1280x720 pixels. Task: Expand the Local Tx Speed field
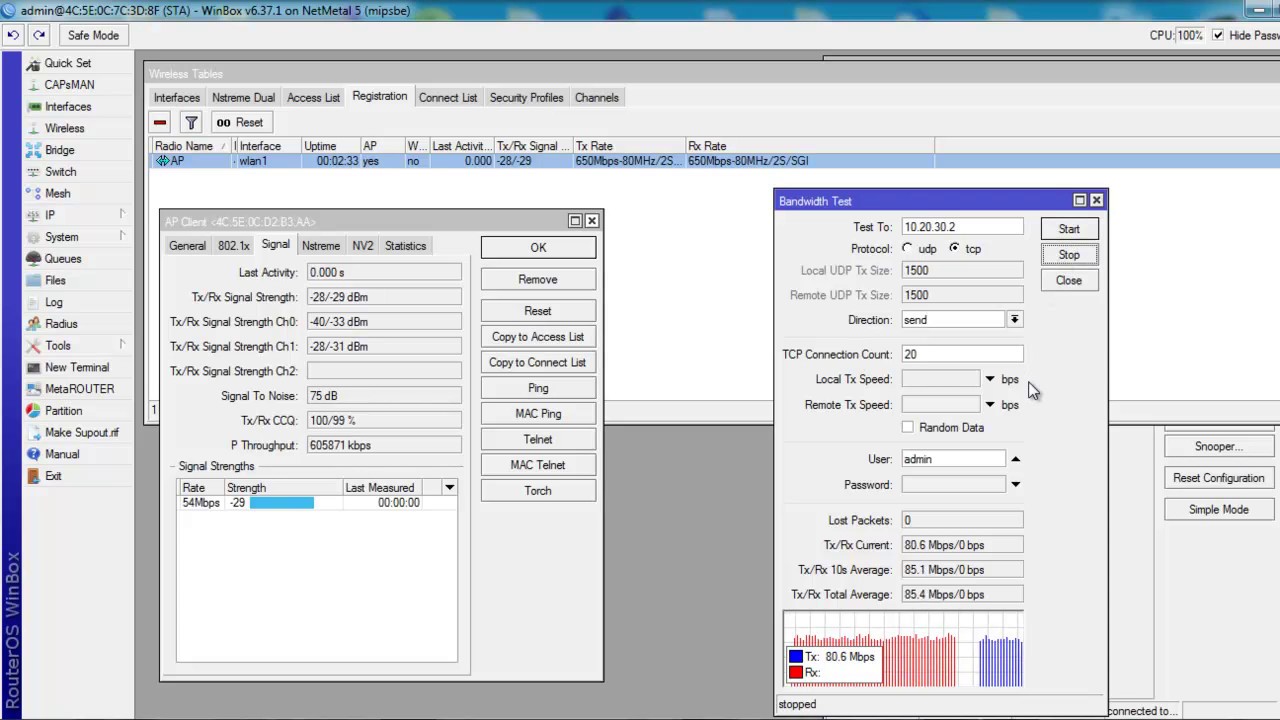point(990,379)
